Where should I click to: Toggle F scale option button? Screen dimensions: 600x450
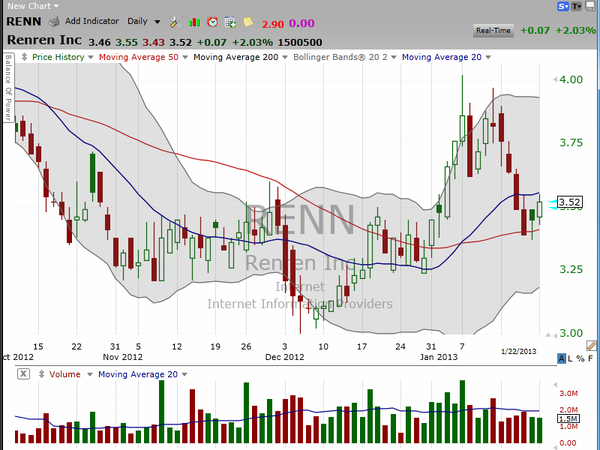tap(590, 359)
